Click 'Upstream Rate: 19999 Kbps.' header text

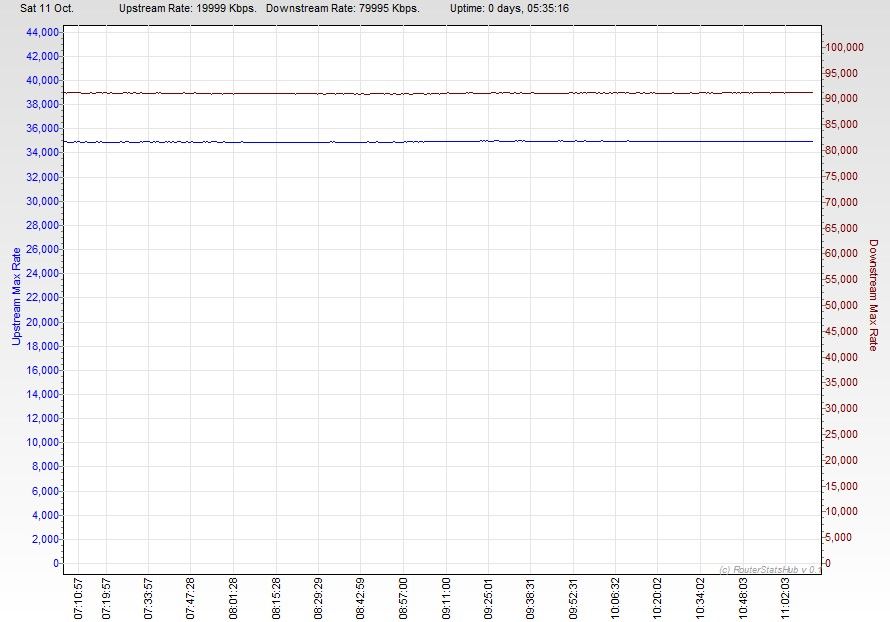point(188,9)
